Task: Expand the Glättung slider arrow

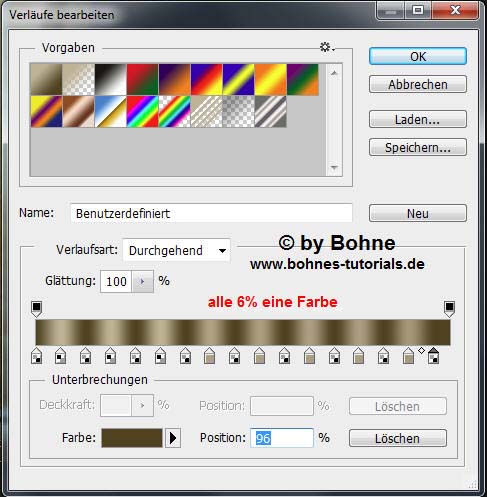Action: (143, 282)
